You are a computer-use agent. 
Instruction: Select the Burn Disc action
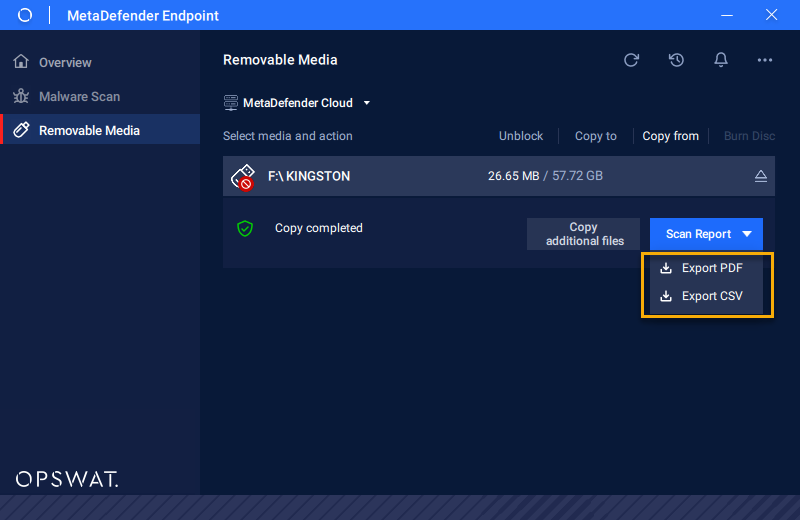pyautogui.click(x=749, y=136)
